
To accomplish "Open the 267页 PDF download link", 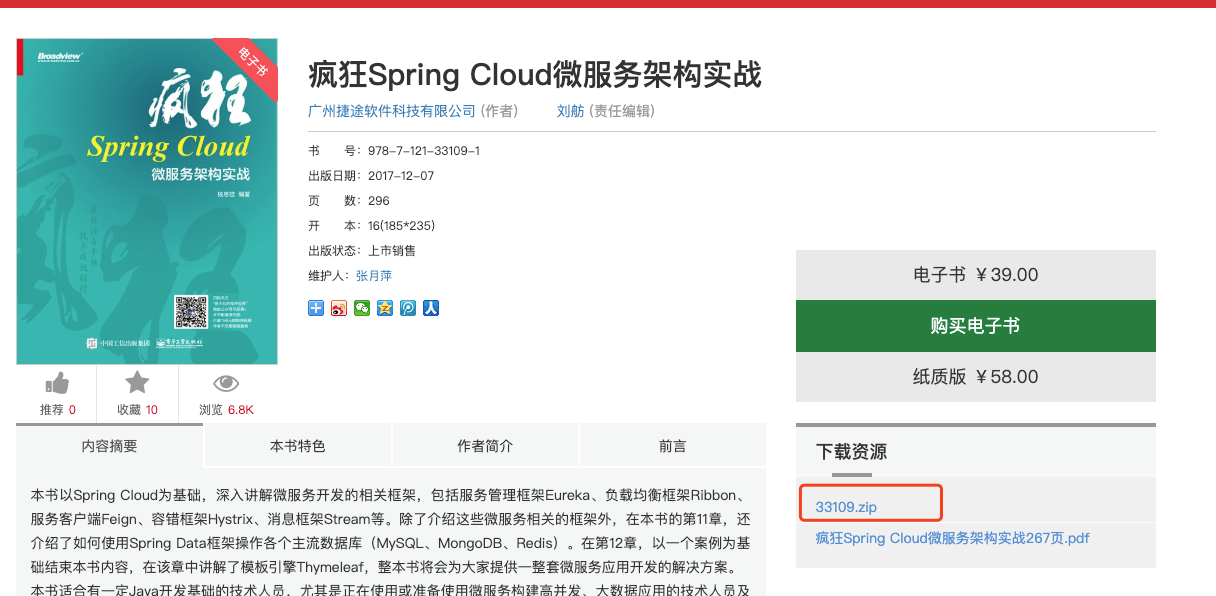I will (x=952, y=538).
